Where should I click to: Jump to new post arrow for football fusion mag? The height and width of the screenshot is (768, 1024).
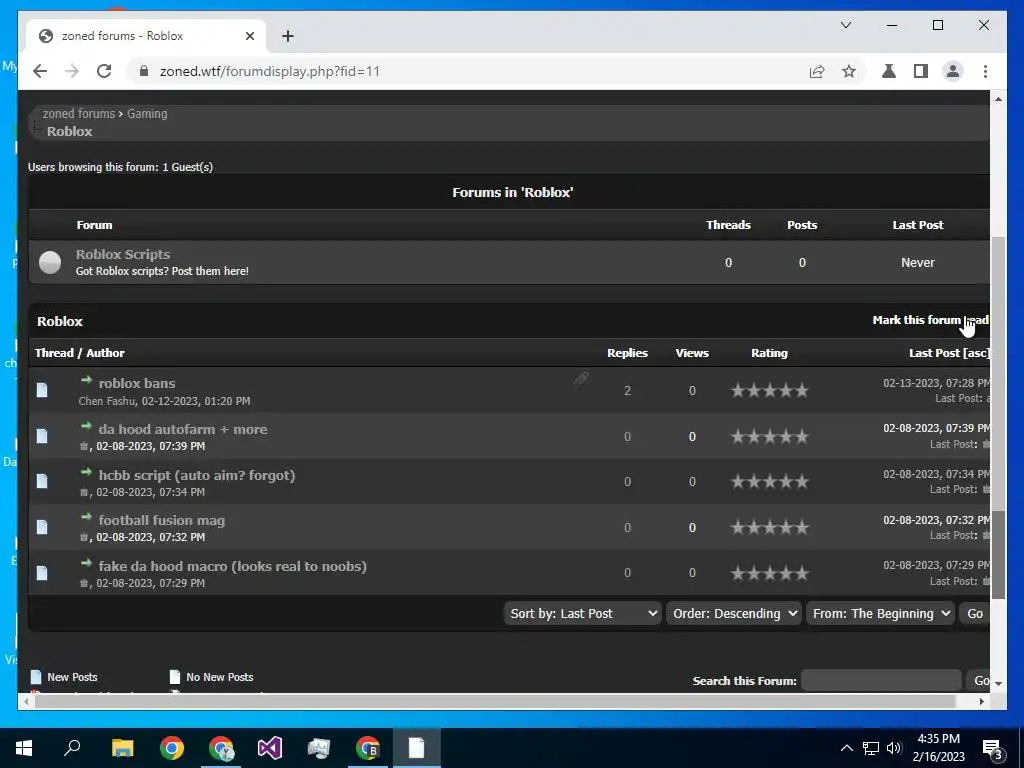(86, 517)
